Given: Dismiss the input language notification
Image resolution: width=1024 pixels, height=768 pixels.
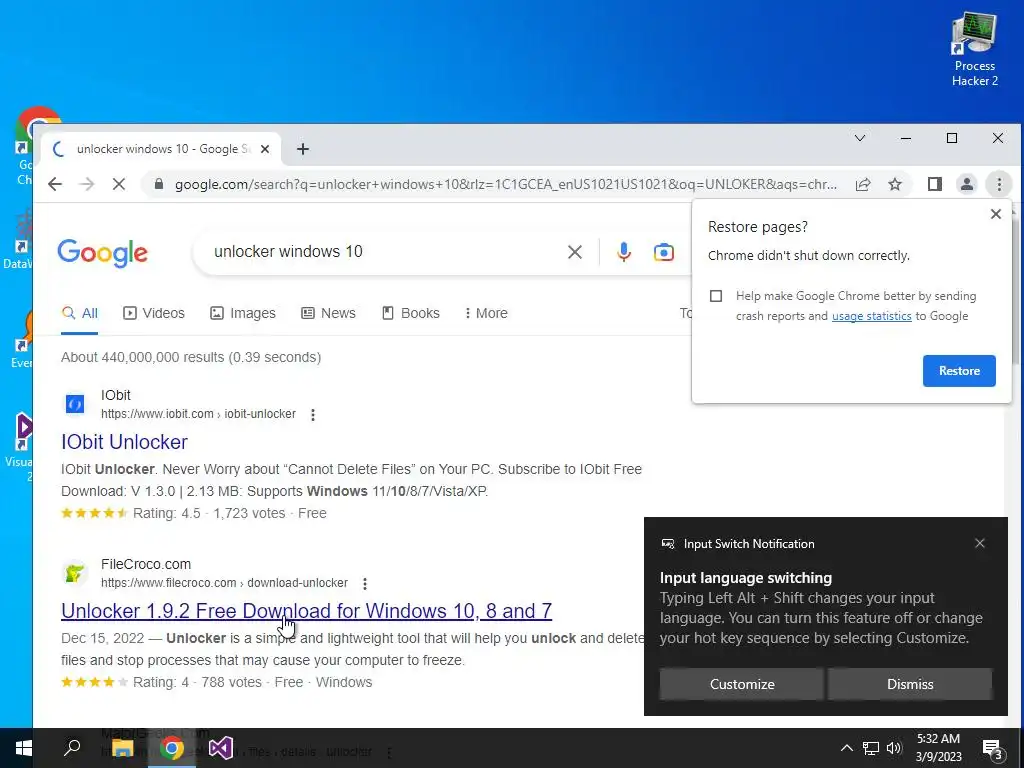Looking at the screenshot, I should [x=910, y=684].
